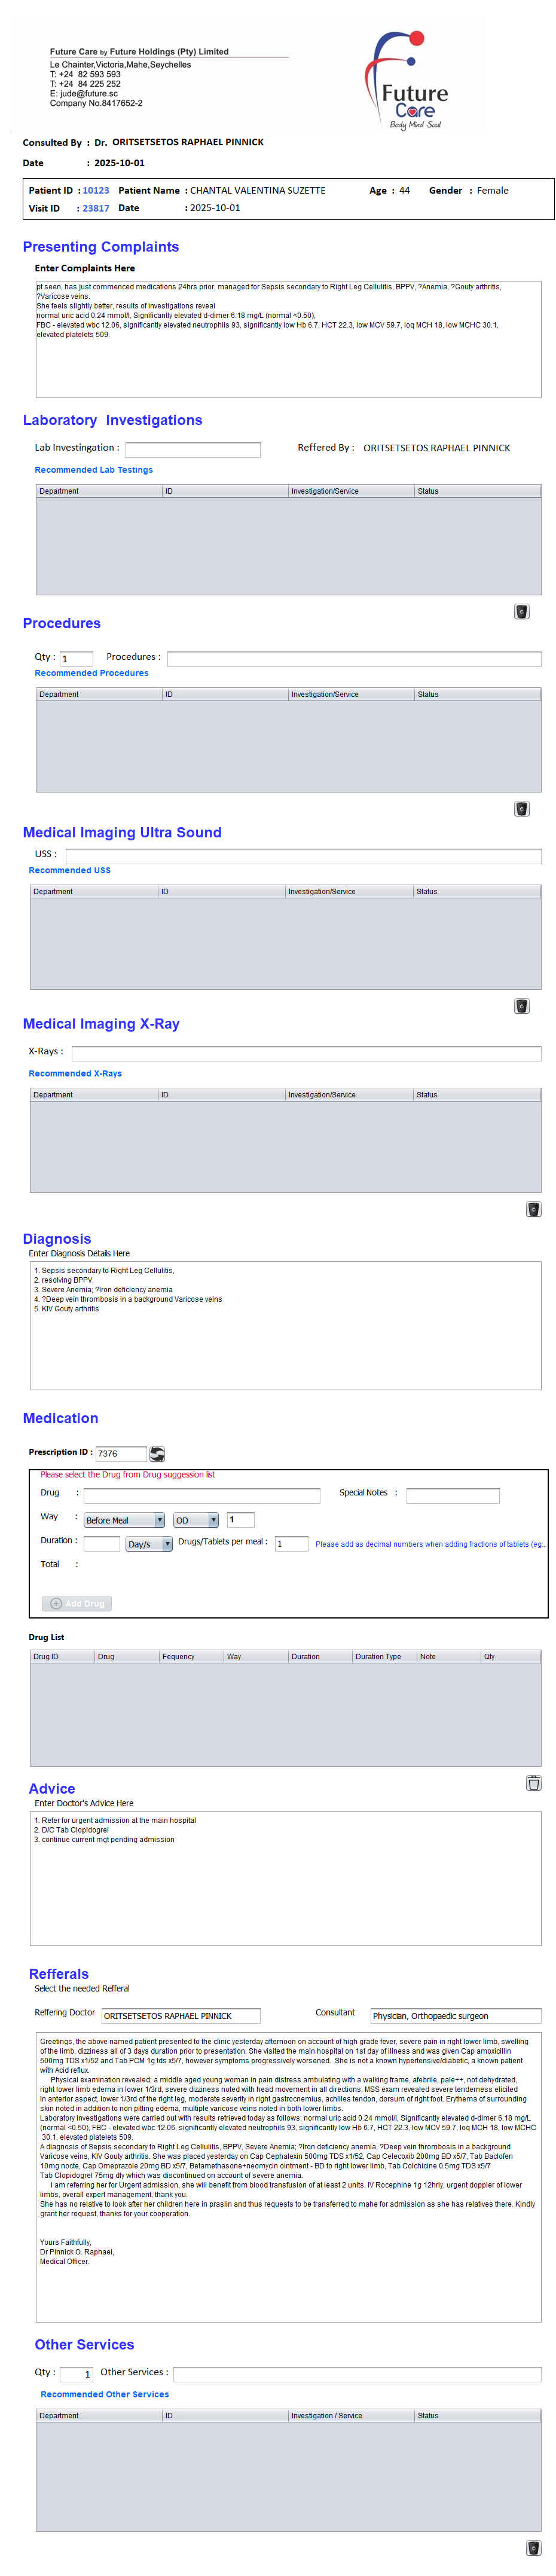
Task: Open the Before Meal dropdown
Action: (x=124, y=1520)
